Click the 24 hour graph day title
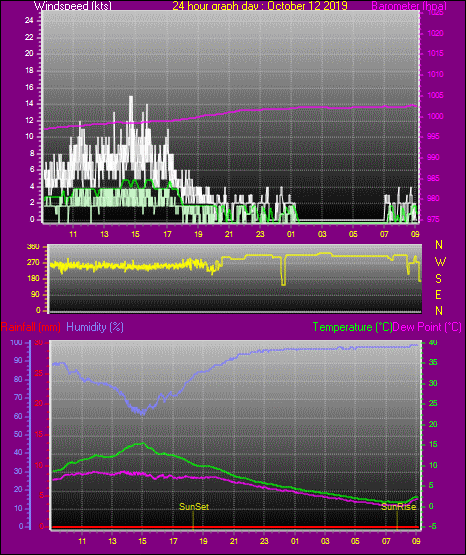Image resolution: width=466 pixels, height=555 pixels. click(260, 5)
